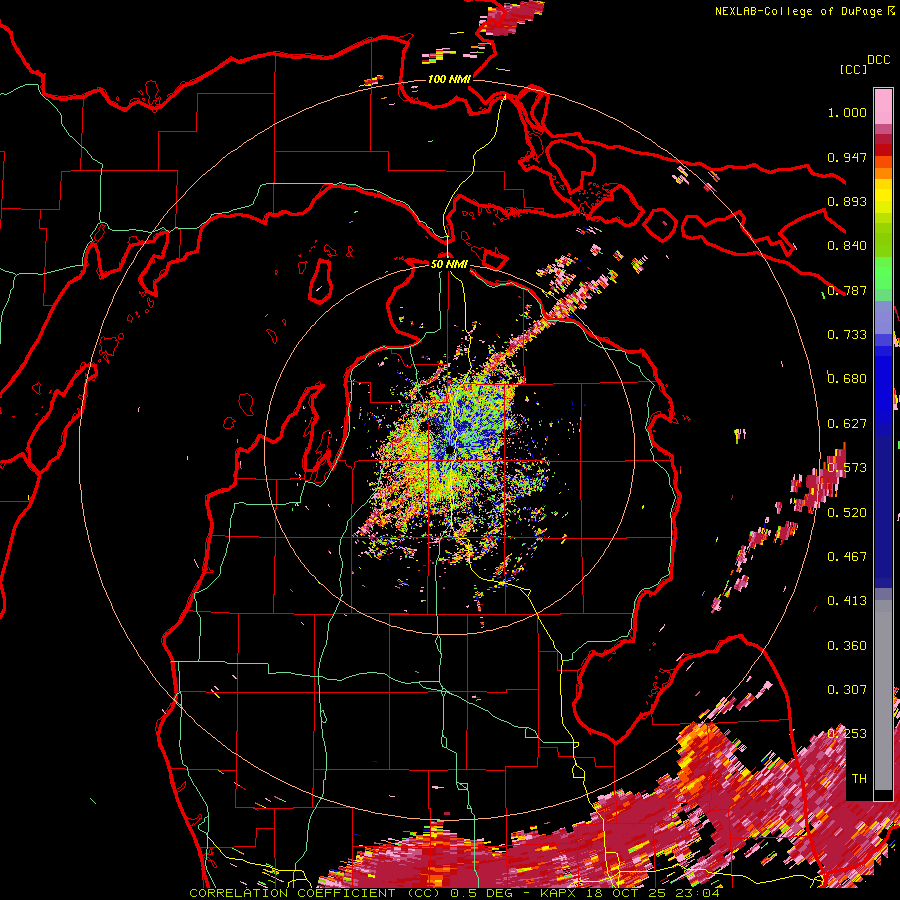Pick the gray segment of the color bar

[x=883, y=695]
